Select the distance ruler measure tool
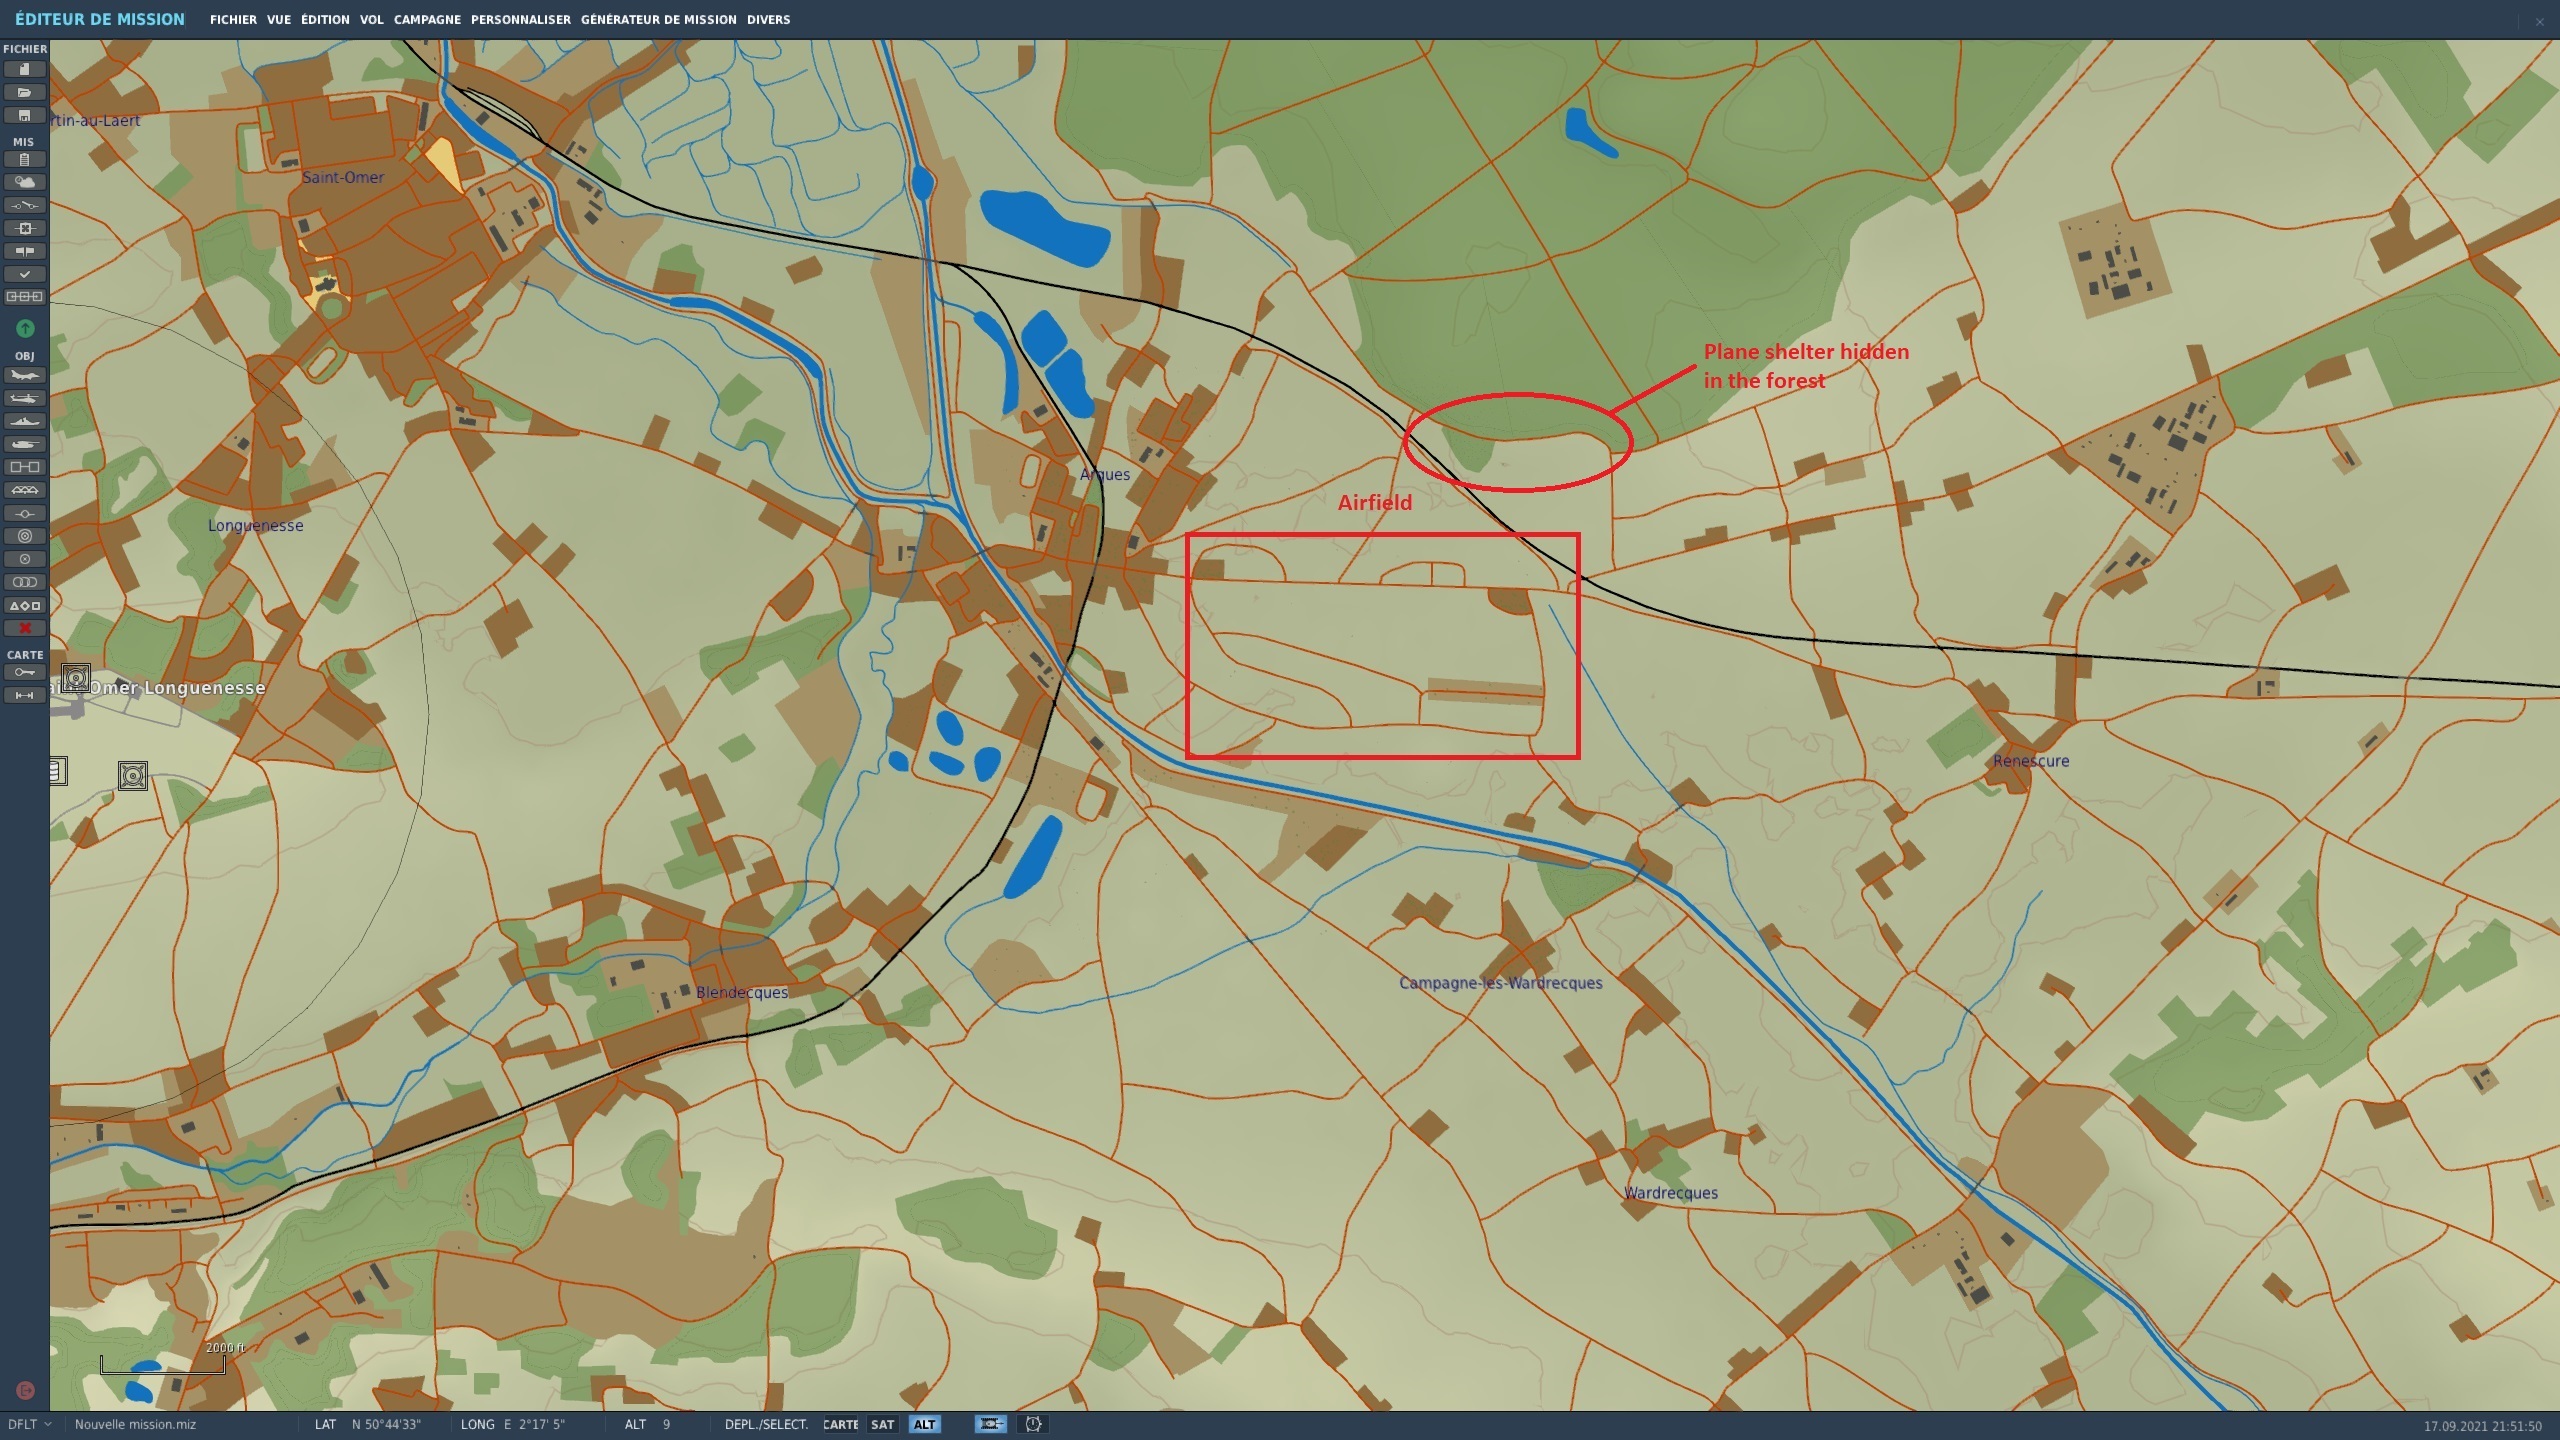This screenshot has height=1440, width=2560. pyautogui.click(x=25, y=695)
